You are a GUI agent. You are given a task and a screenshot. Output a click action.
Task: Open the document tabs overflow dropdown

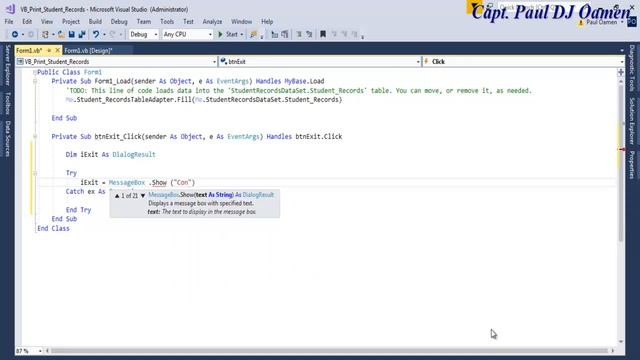622,50
